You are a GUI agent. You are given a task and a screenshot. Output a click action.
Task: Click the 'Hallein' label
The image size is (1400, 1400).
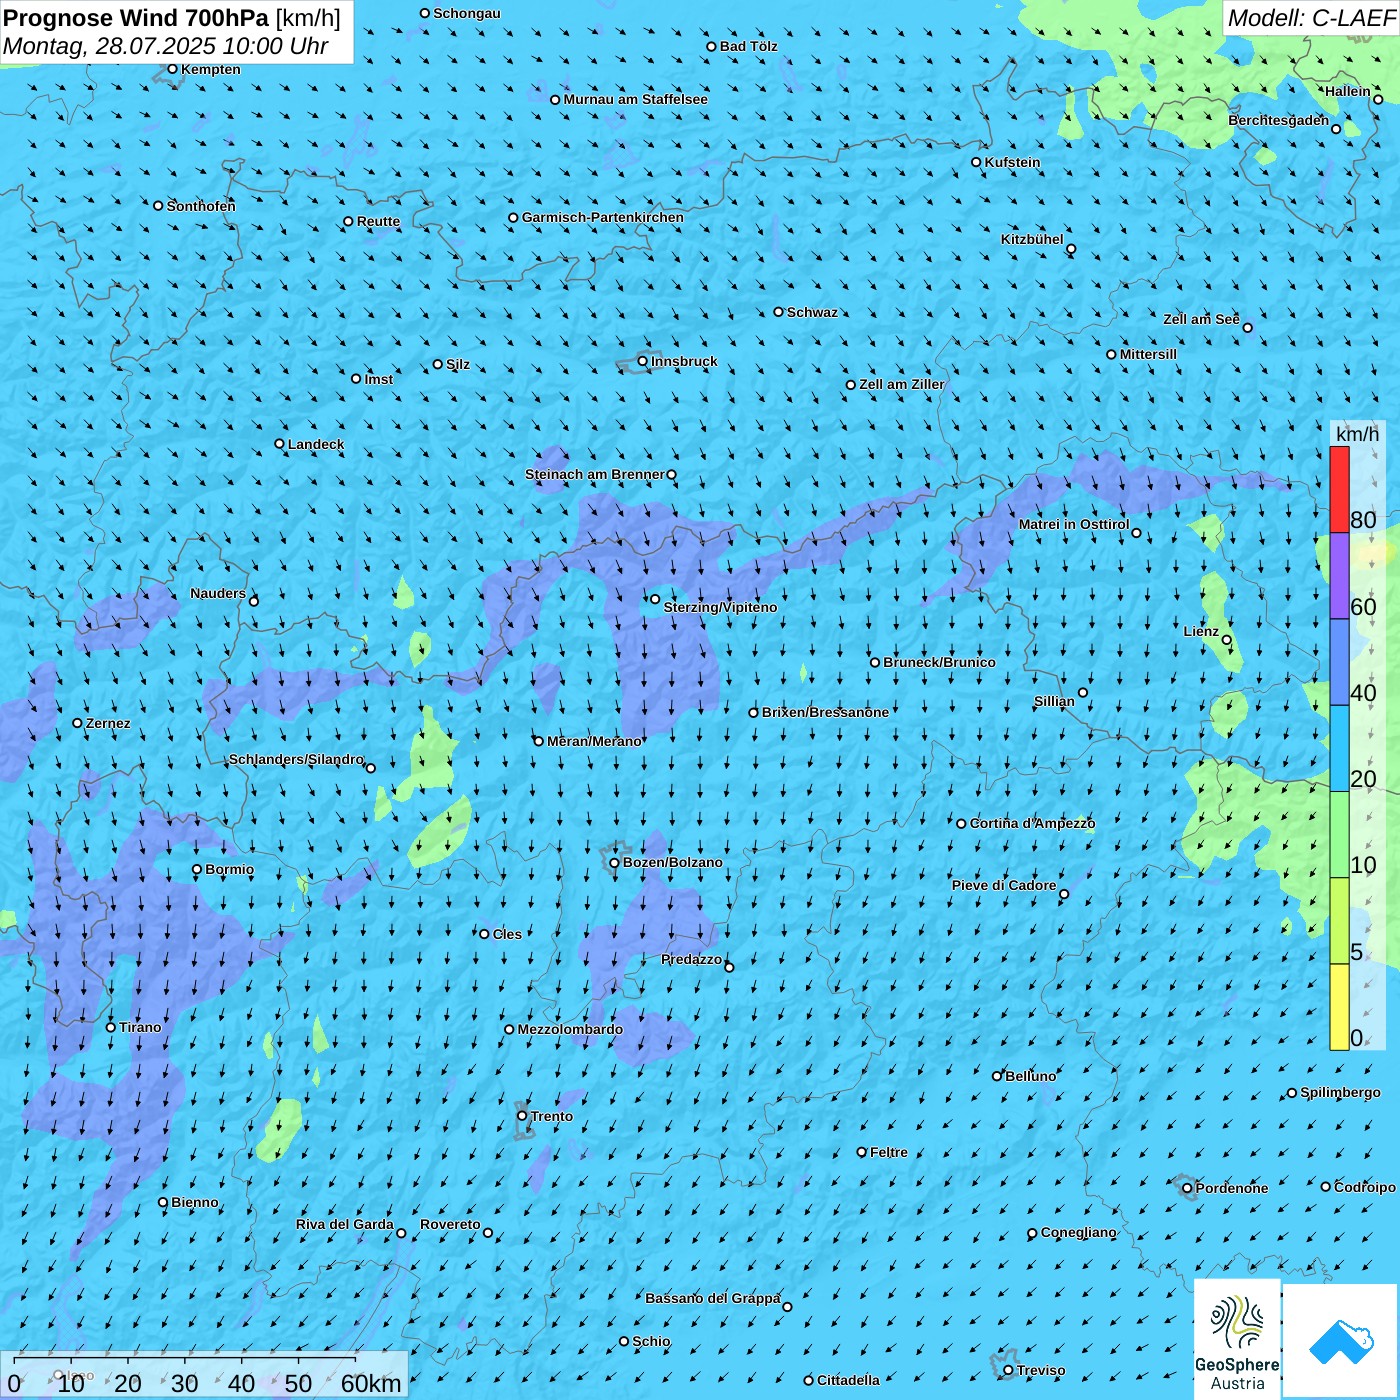[1348, 91]
